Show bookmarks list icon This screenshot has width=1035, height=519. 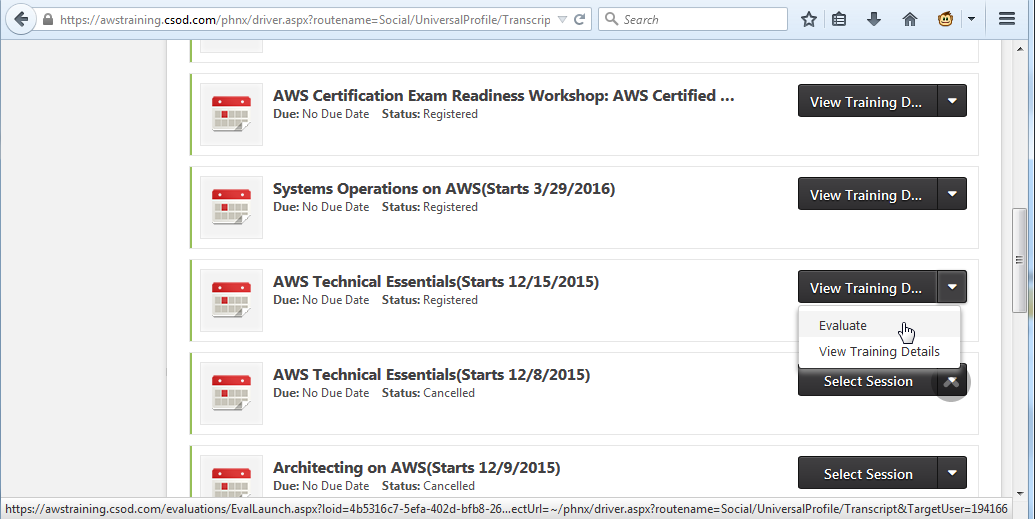[839, 19]
